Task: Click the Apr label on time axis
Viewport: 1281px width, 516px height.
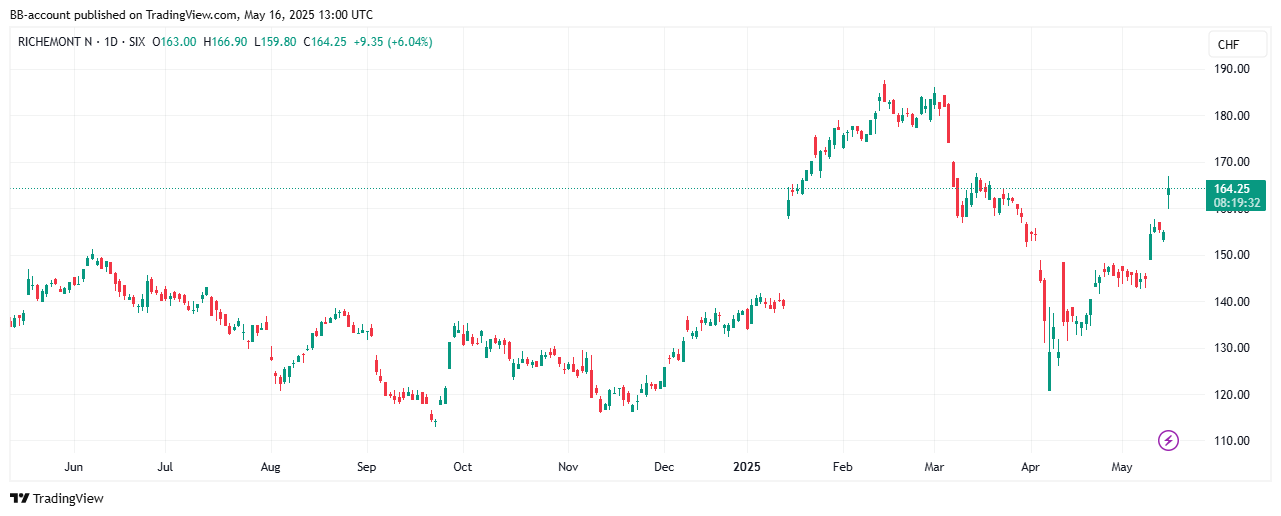Action: coord(1031,467)
